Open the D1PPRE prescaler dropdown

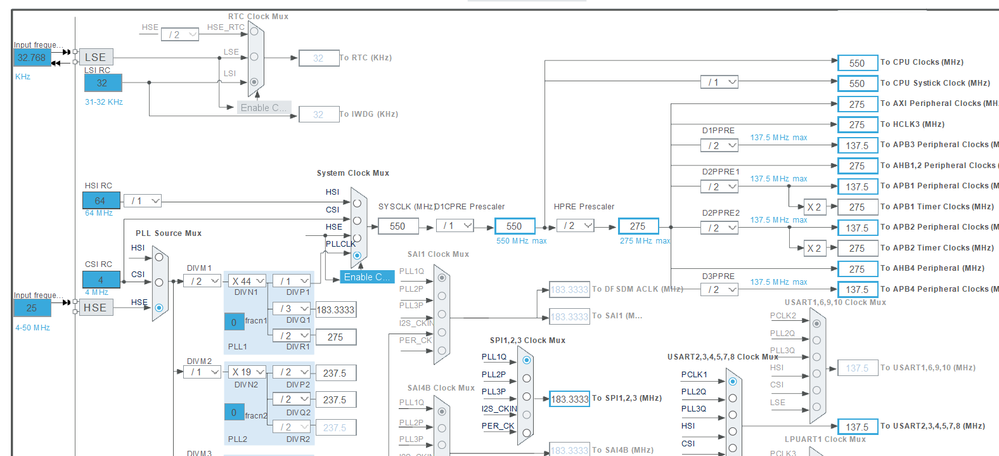719,144
